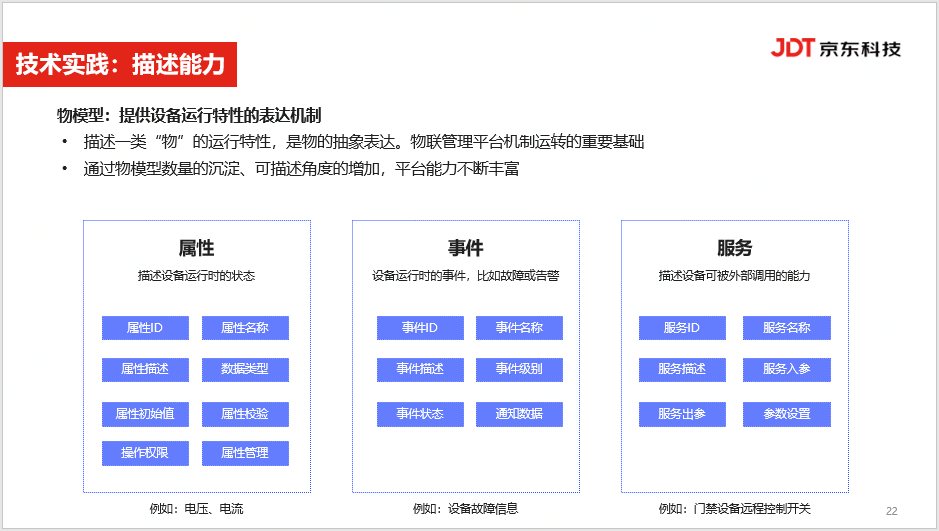Viewport: 939px width, 531px height.
Task: Select the 服务描述 box
Action: coord(682,369)
